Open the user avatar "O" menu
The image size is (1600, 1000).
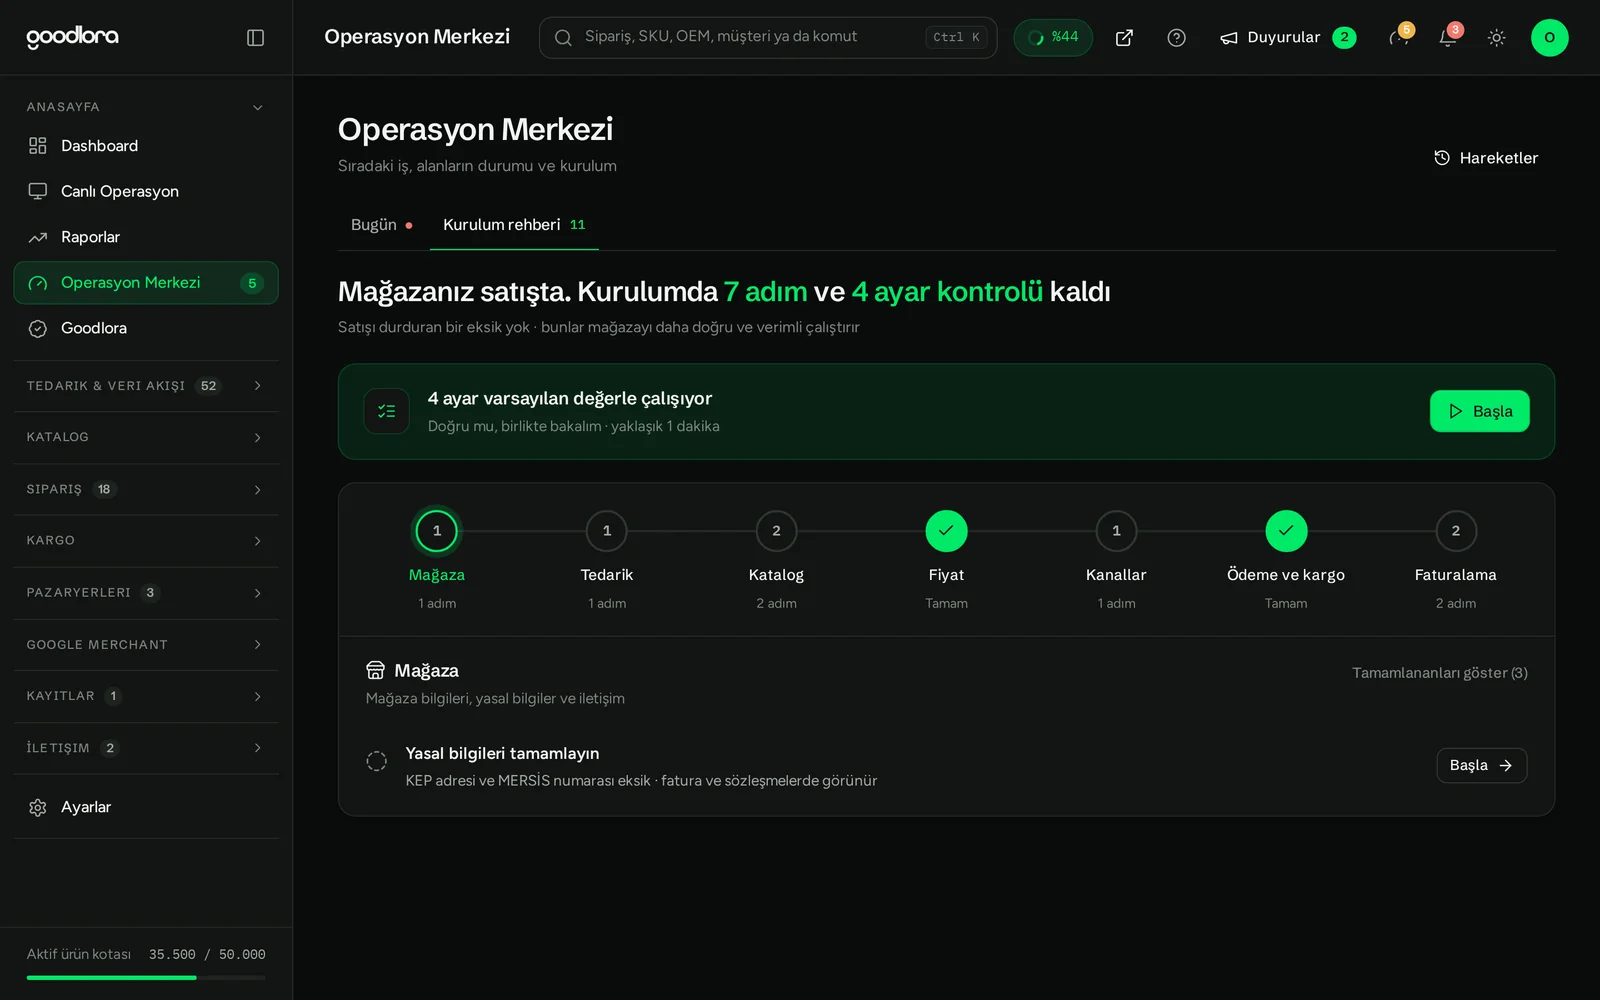[1549, 37]
